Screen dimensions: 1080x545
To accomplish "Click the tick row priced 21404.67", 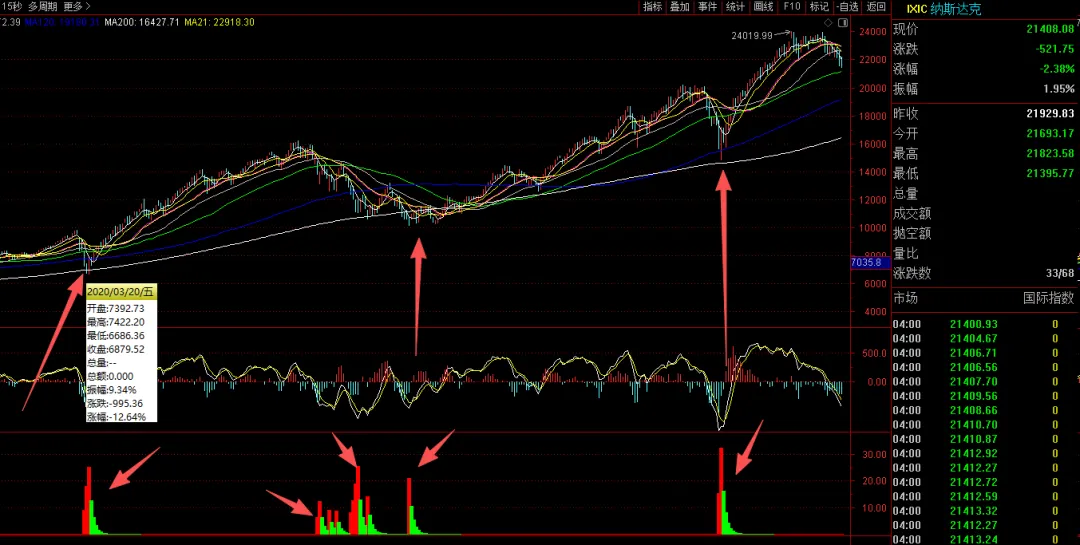I will point(984,338).
